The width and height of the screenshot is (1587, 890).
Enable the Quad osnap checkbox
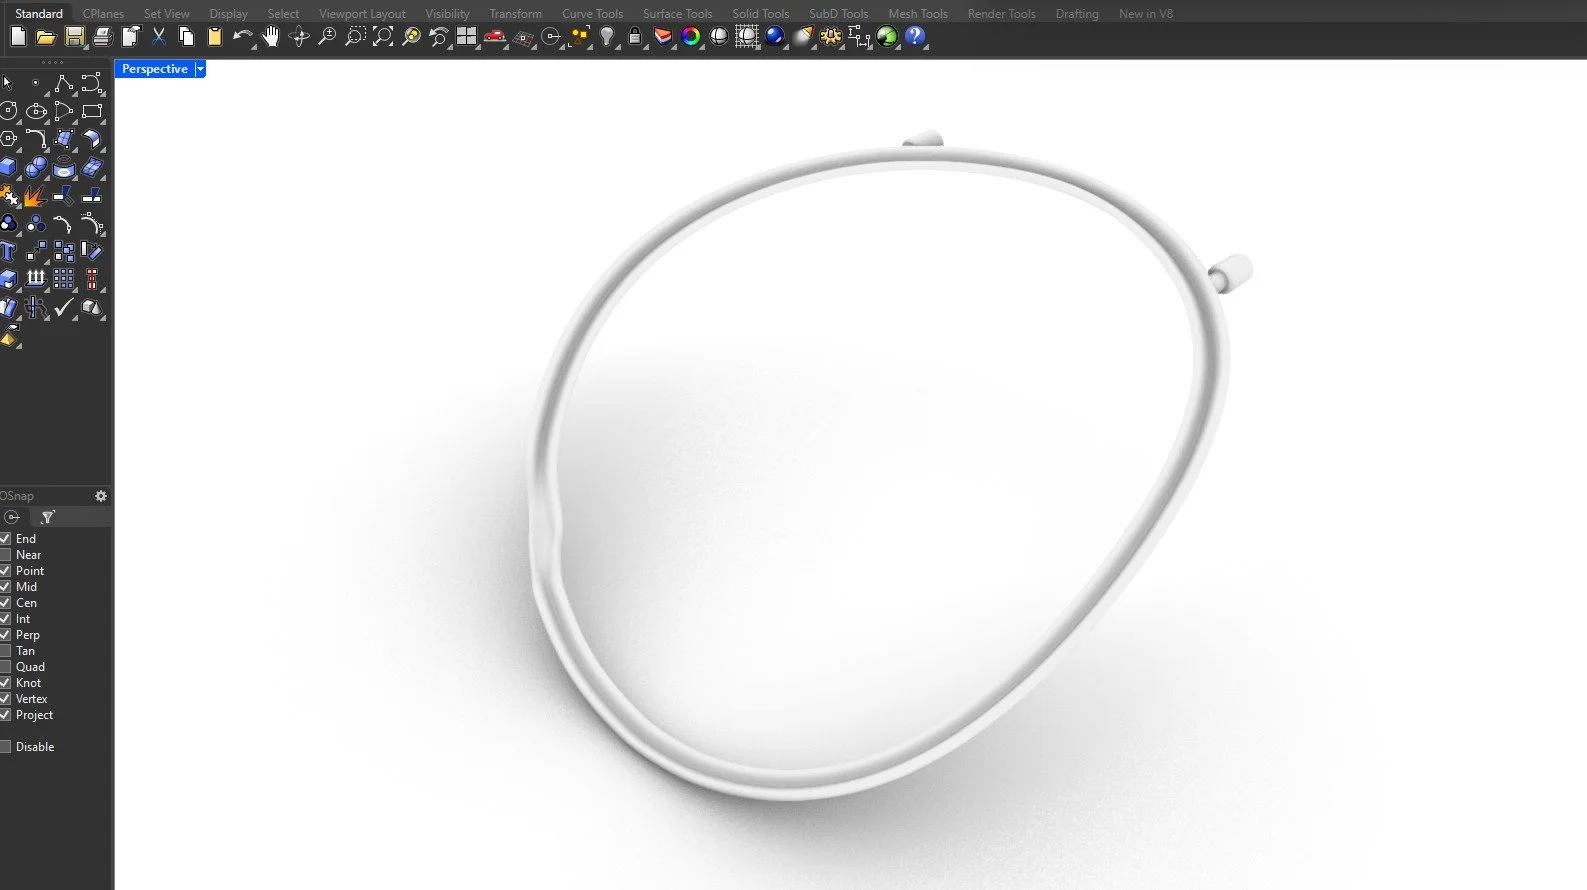5,667
